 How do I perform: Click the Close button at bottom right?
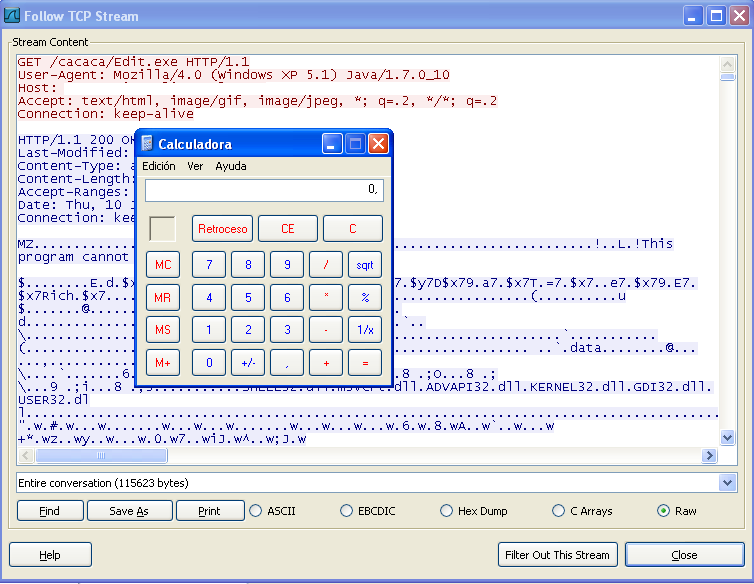(684, 555)
